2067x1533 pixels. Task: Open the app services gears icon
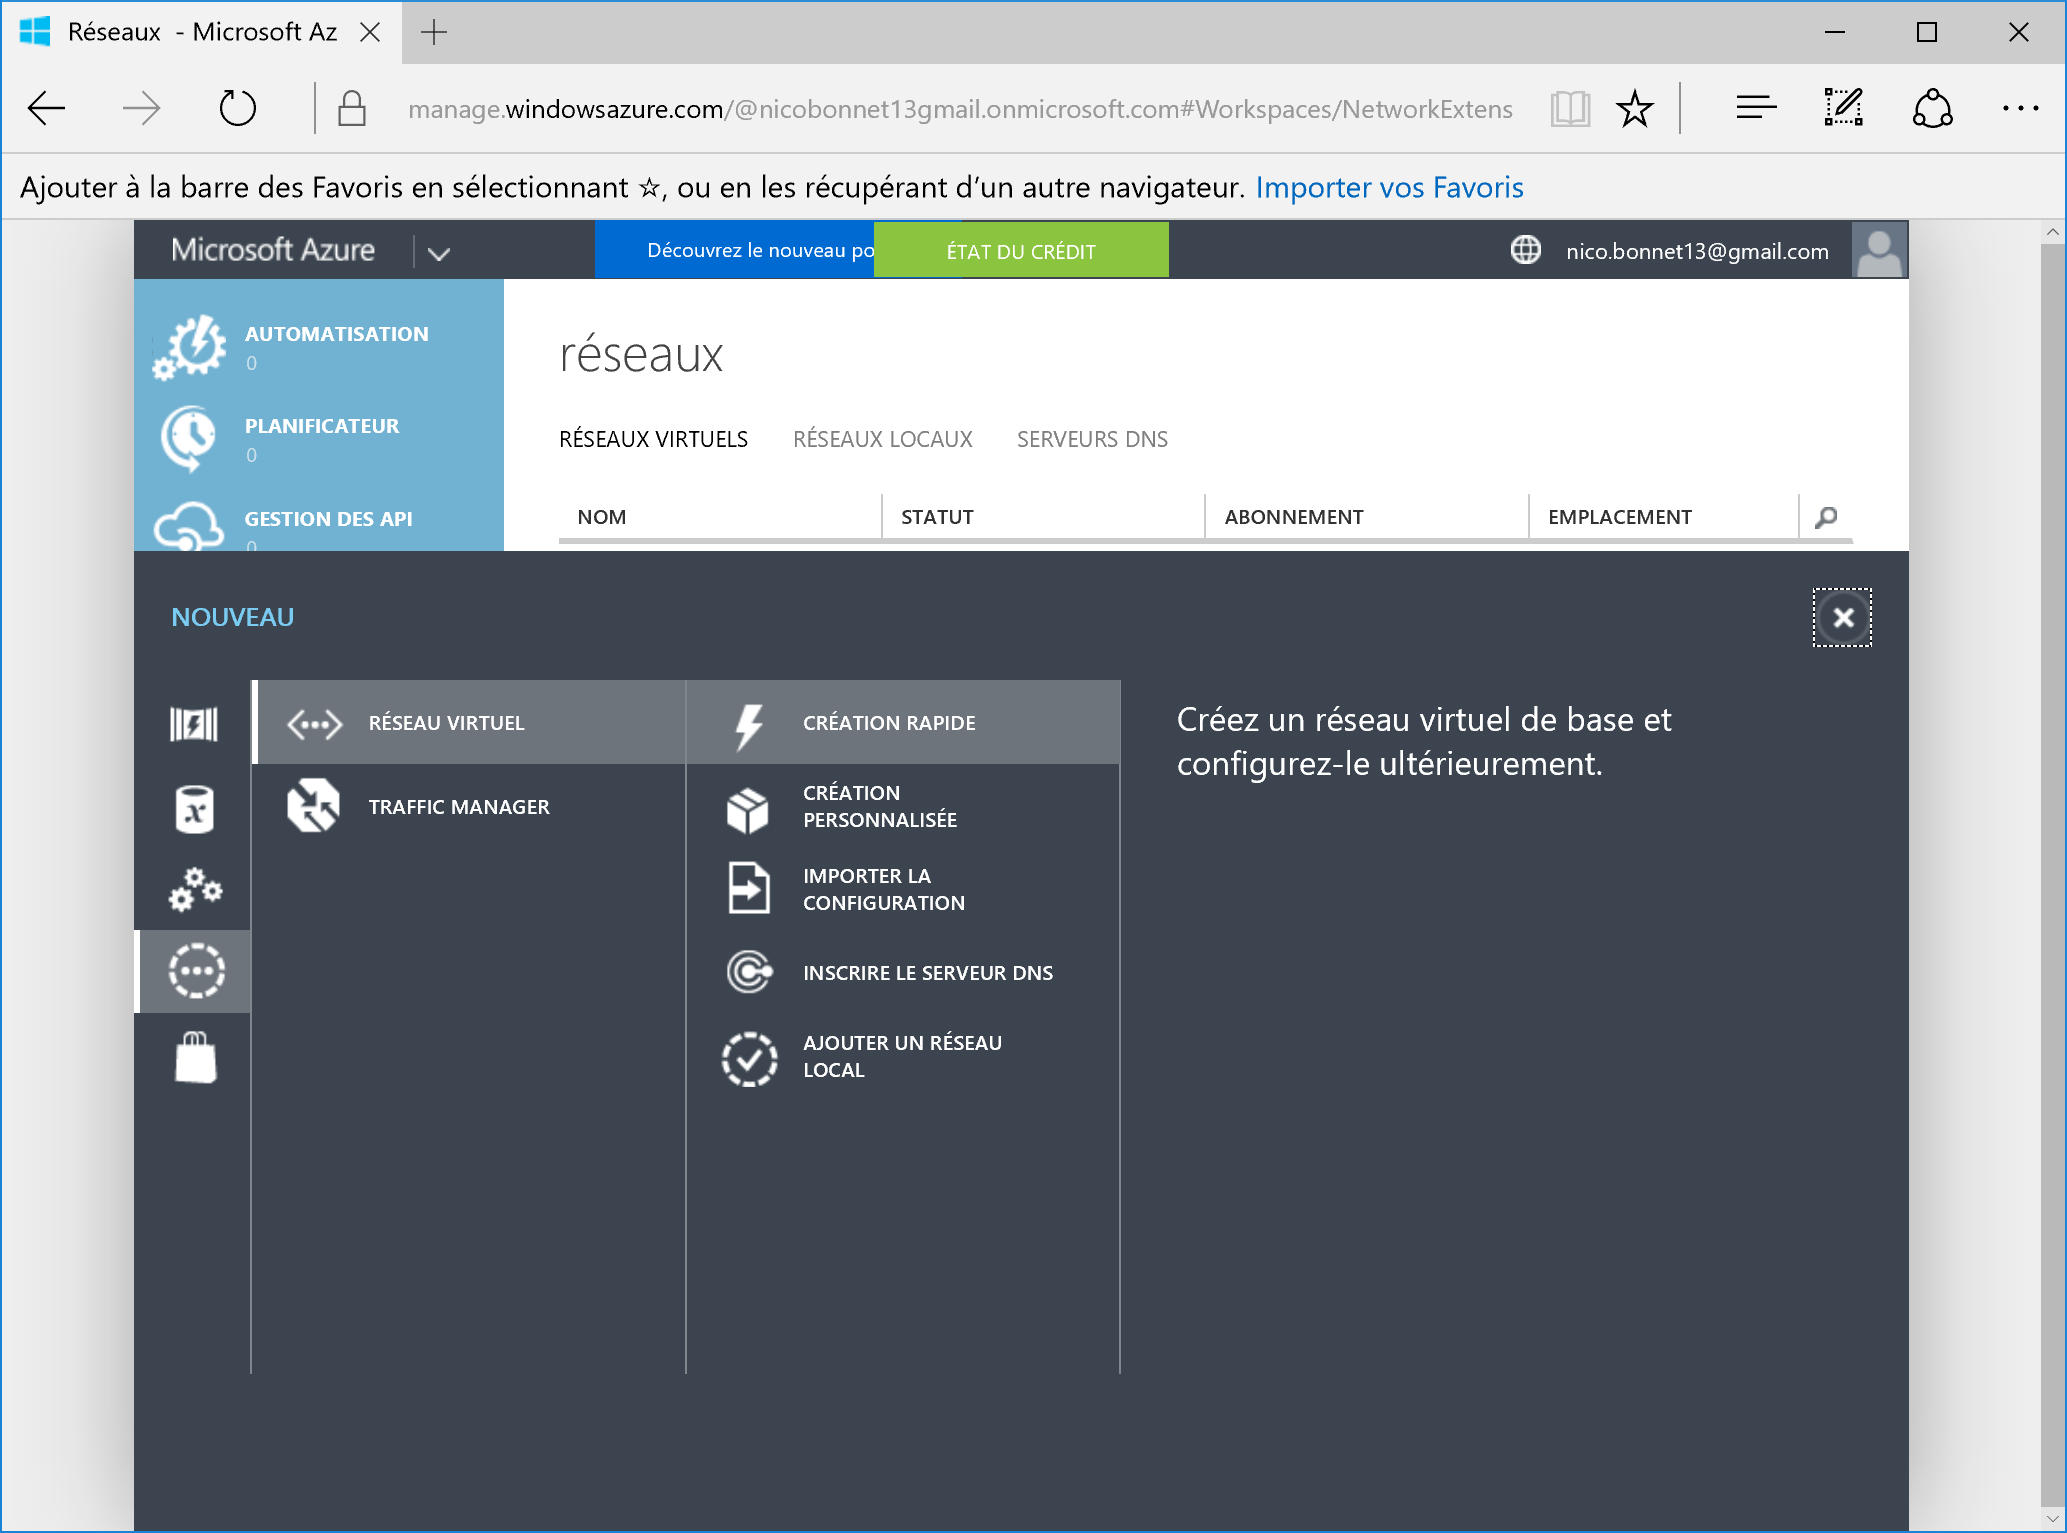click(194, 888)
